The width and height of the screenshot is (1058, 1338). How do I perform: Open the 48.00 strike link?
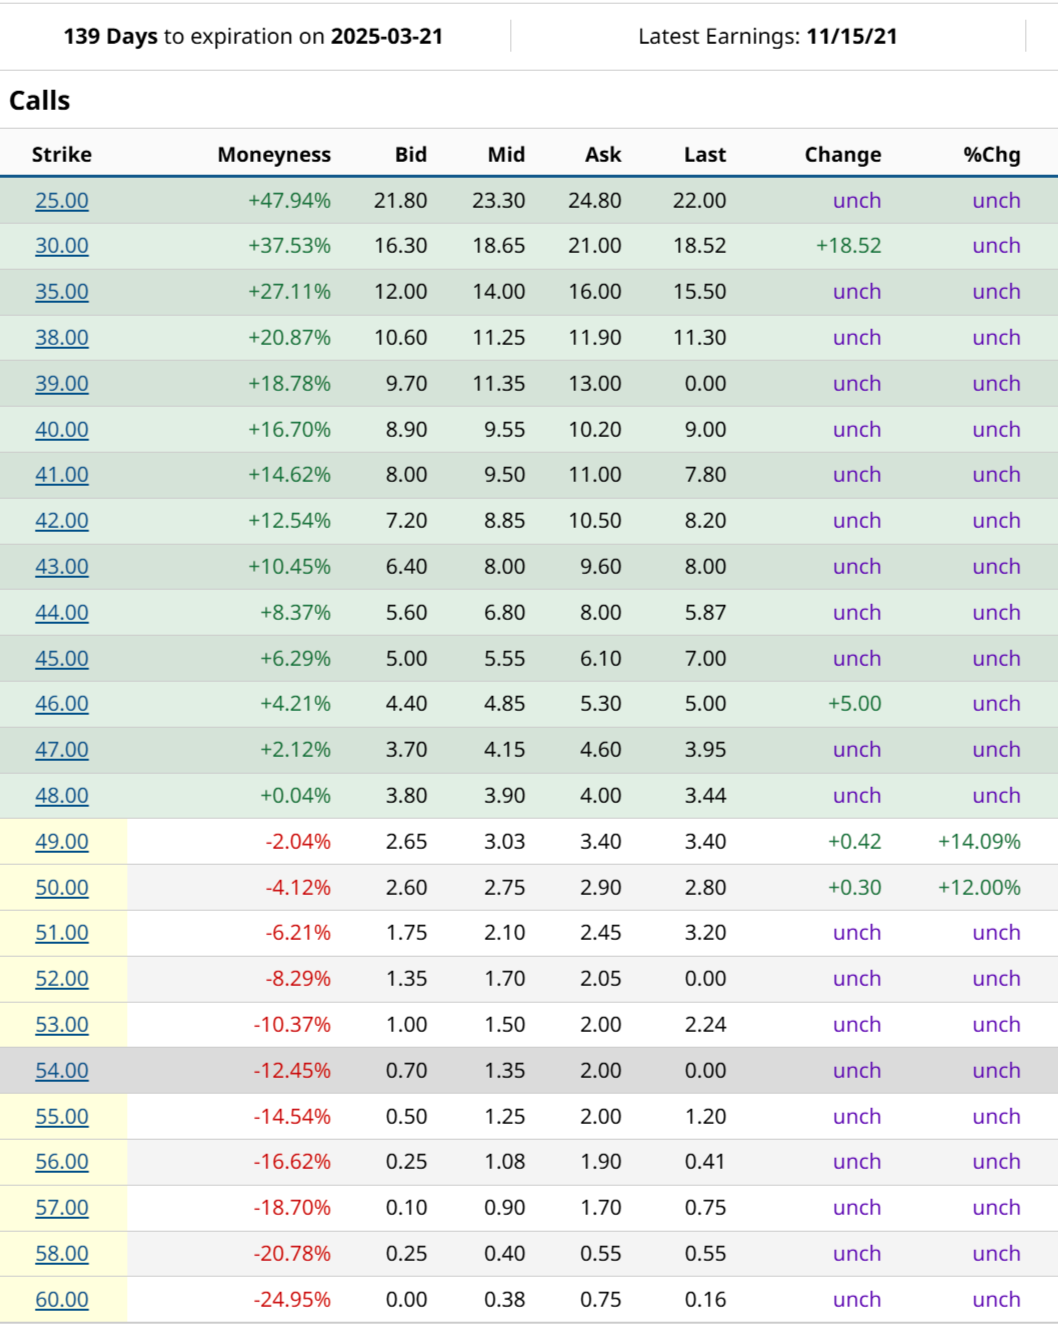[62, 796]
